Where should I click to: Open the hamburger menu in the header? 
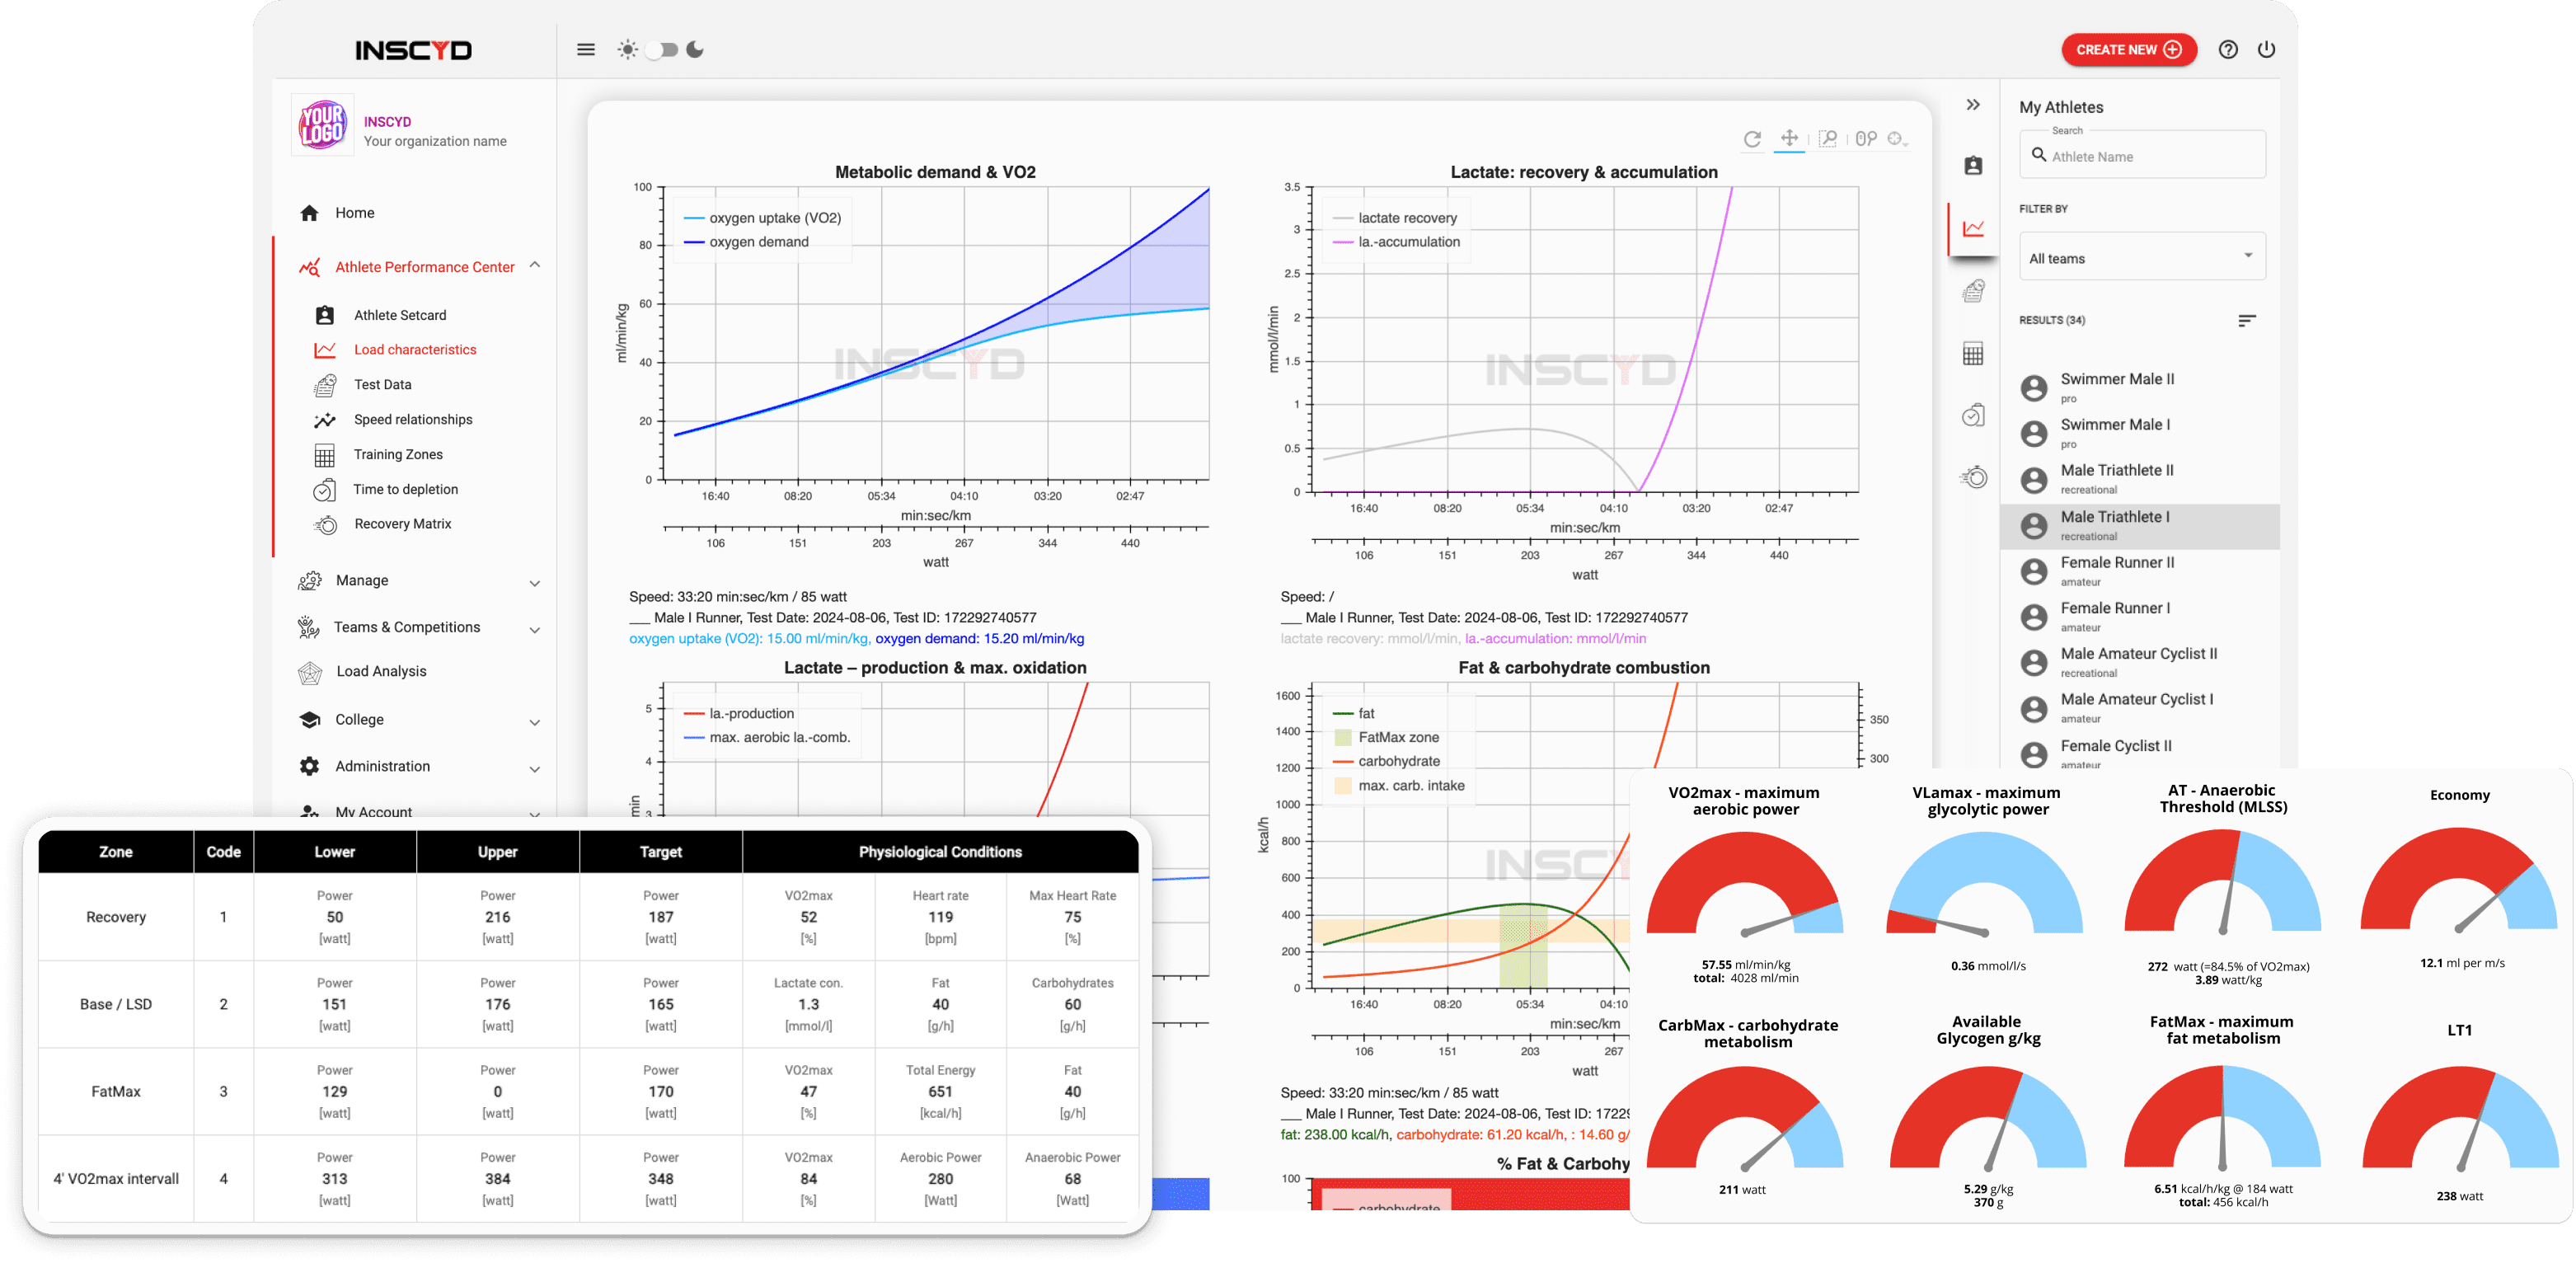coord(586,49)
